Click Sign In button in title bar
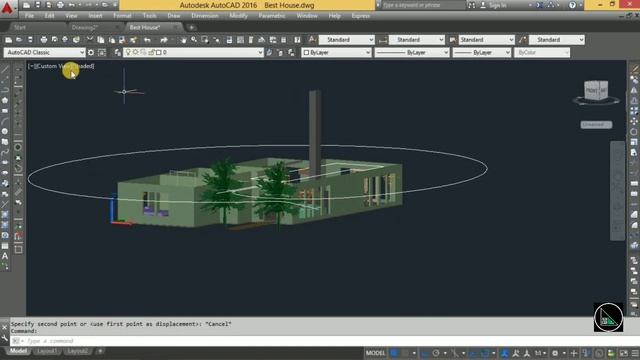Screen dimensions: 640x360 pyautogui.click(x=493, y=5)
